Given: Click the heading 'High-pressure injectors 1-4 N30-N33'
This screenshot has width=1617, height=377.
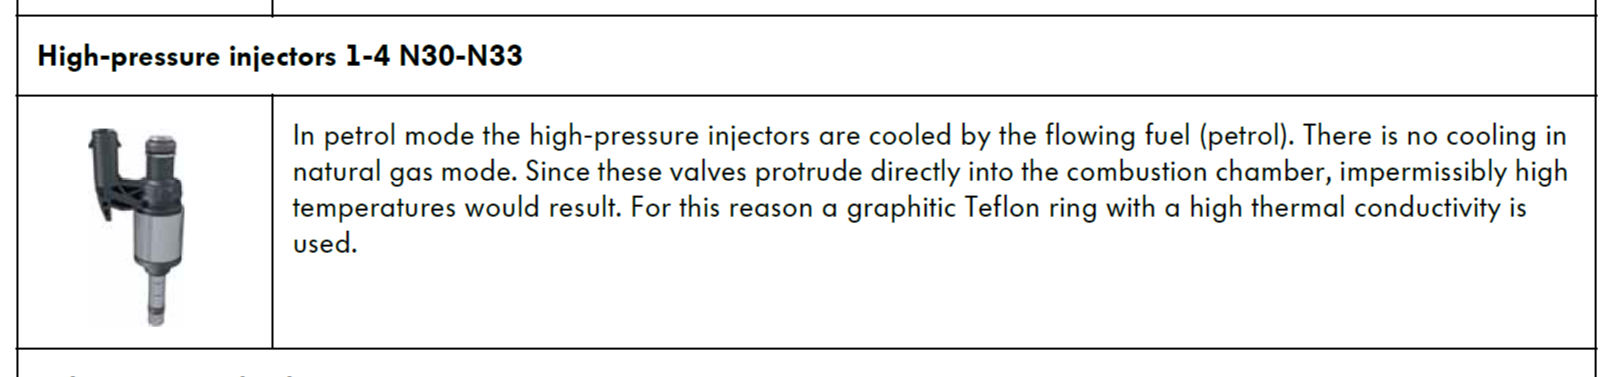Looking at the screenshot, I should point(280,56).
